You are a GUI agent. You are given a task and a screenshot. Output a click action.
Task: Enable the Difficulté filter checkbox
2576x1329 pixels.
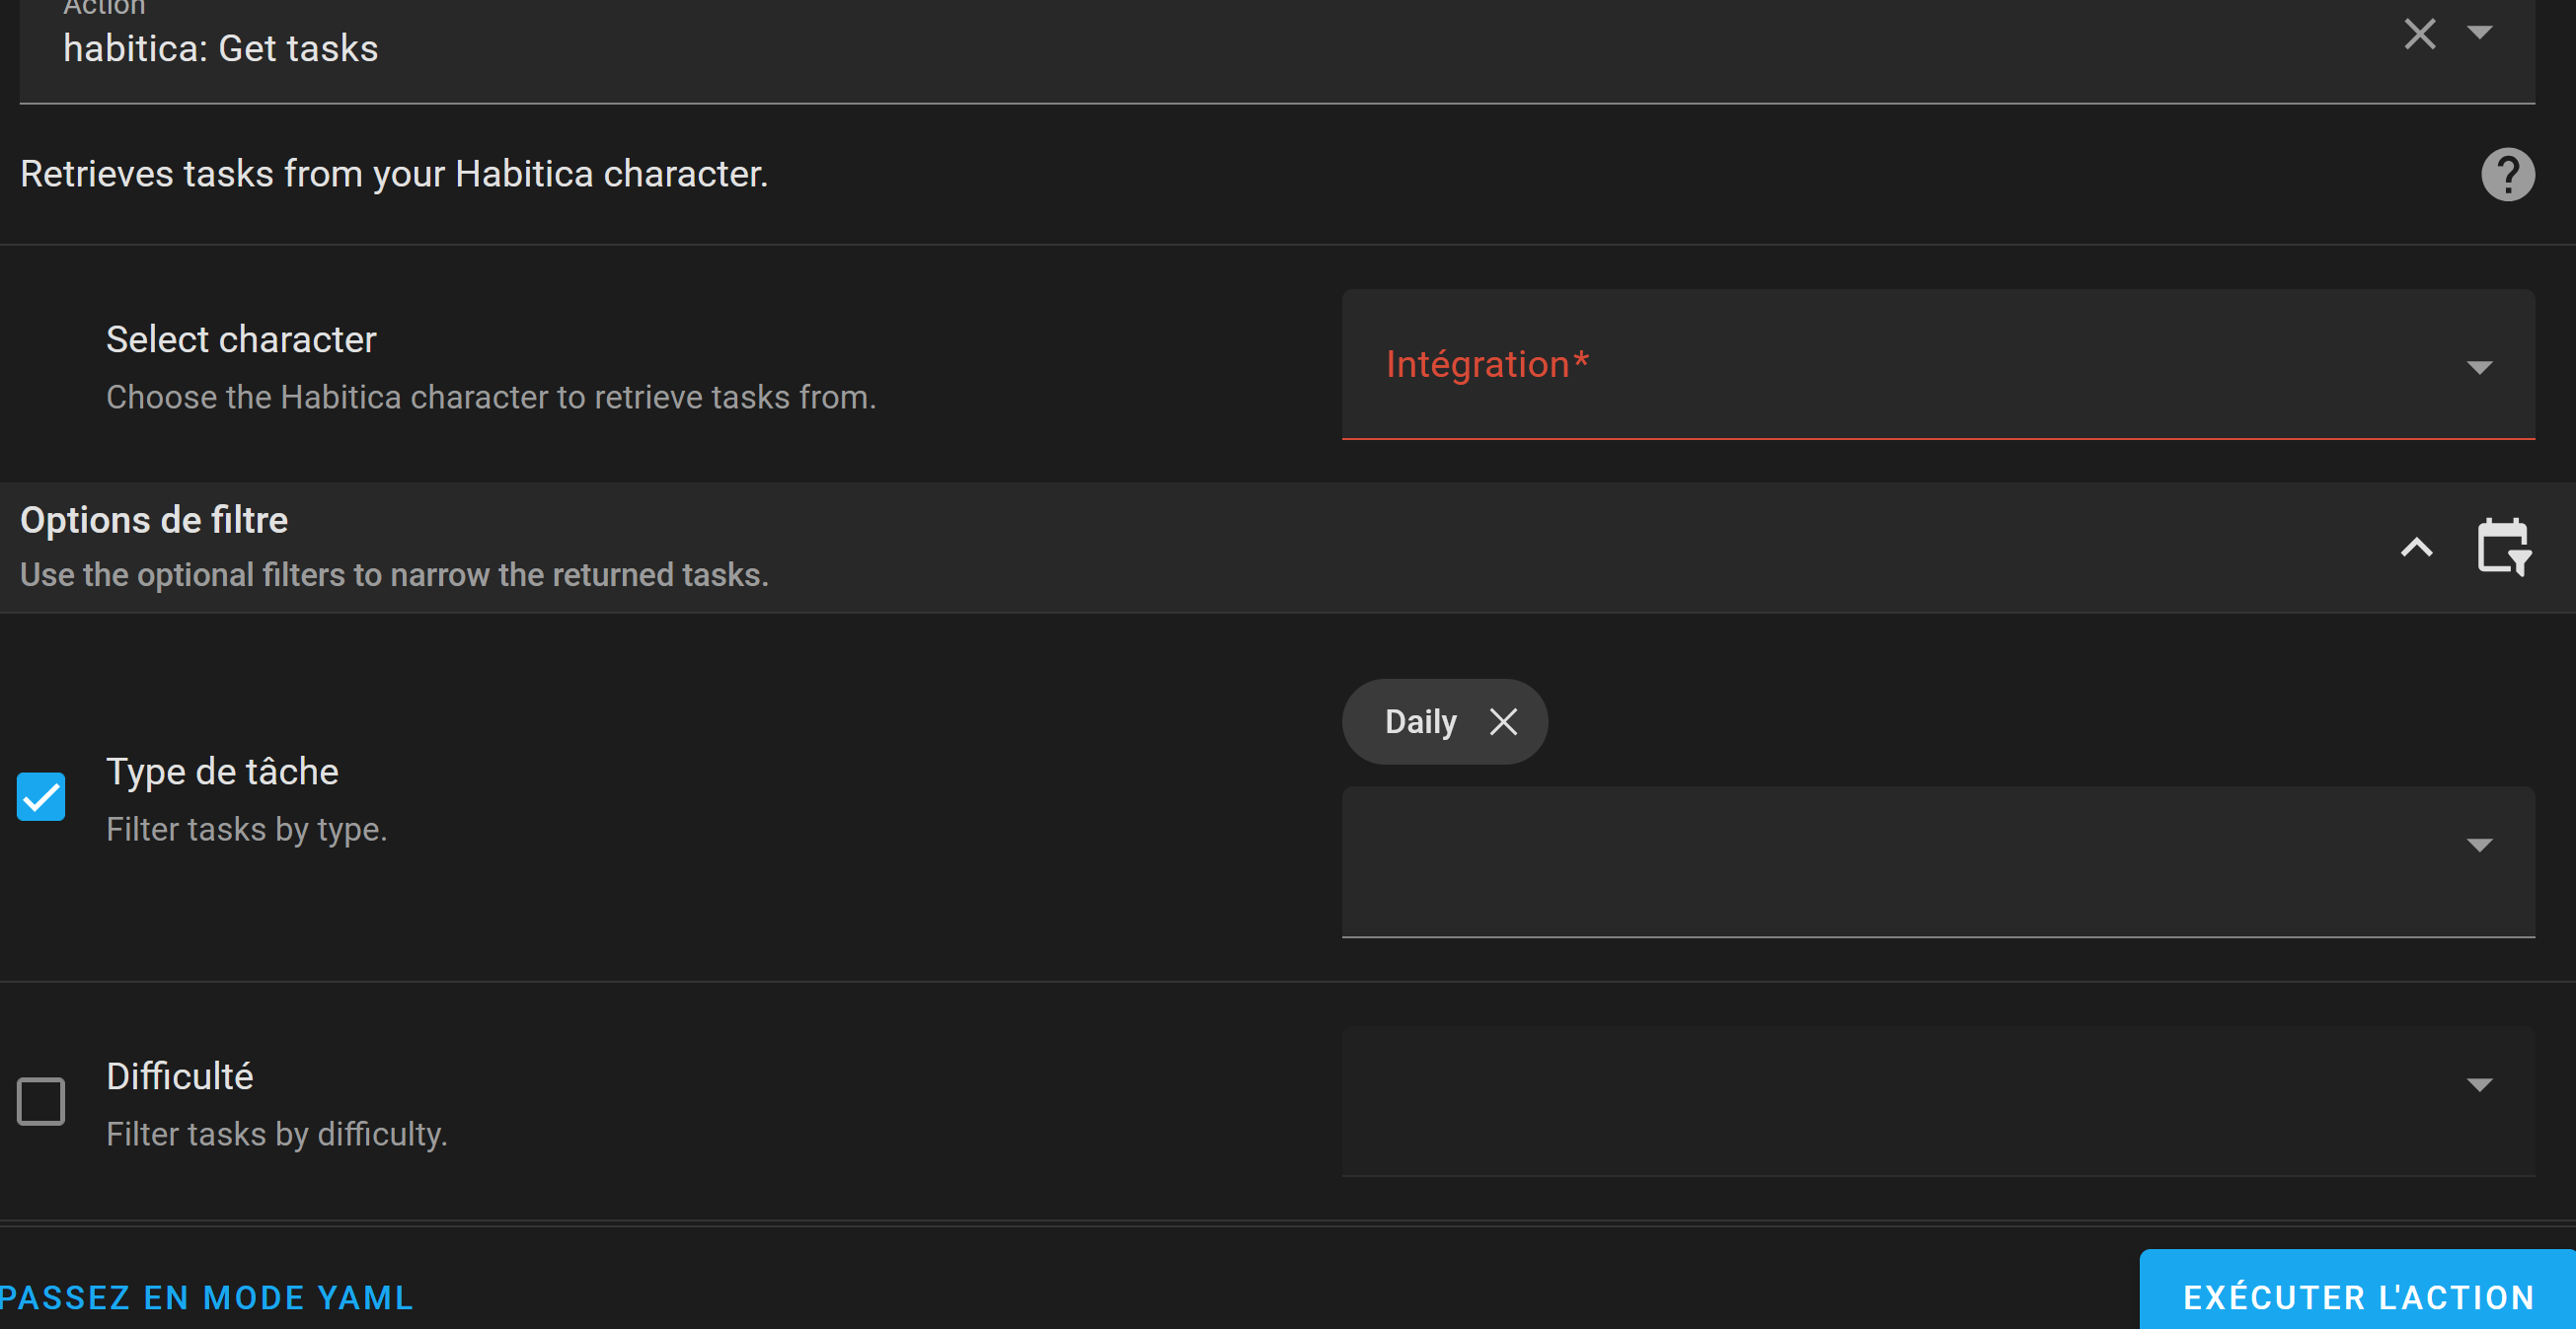(40, 1101)
